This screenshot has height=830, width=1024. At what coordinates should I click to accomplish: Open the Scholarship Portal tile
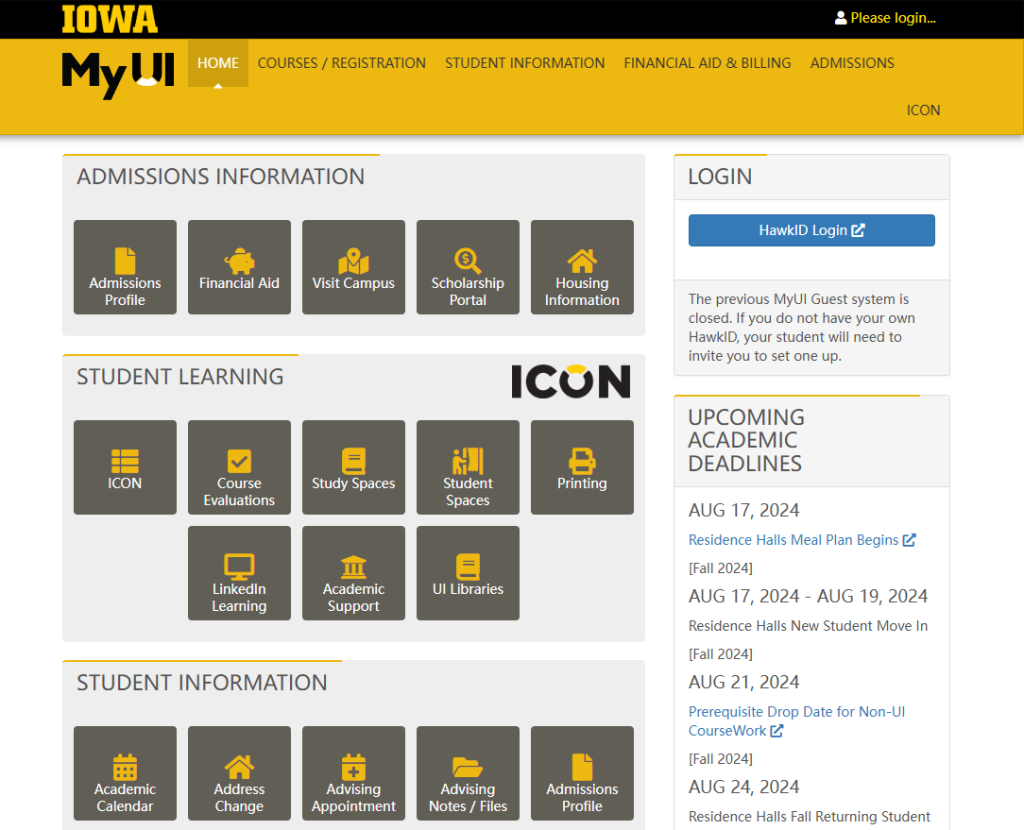point(468,267)
